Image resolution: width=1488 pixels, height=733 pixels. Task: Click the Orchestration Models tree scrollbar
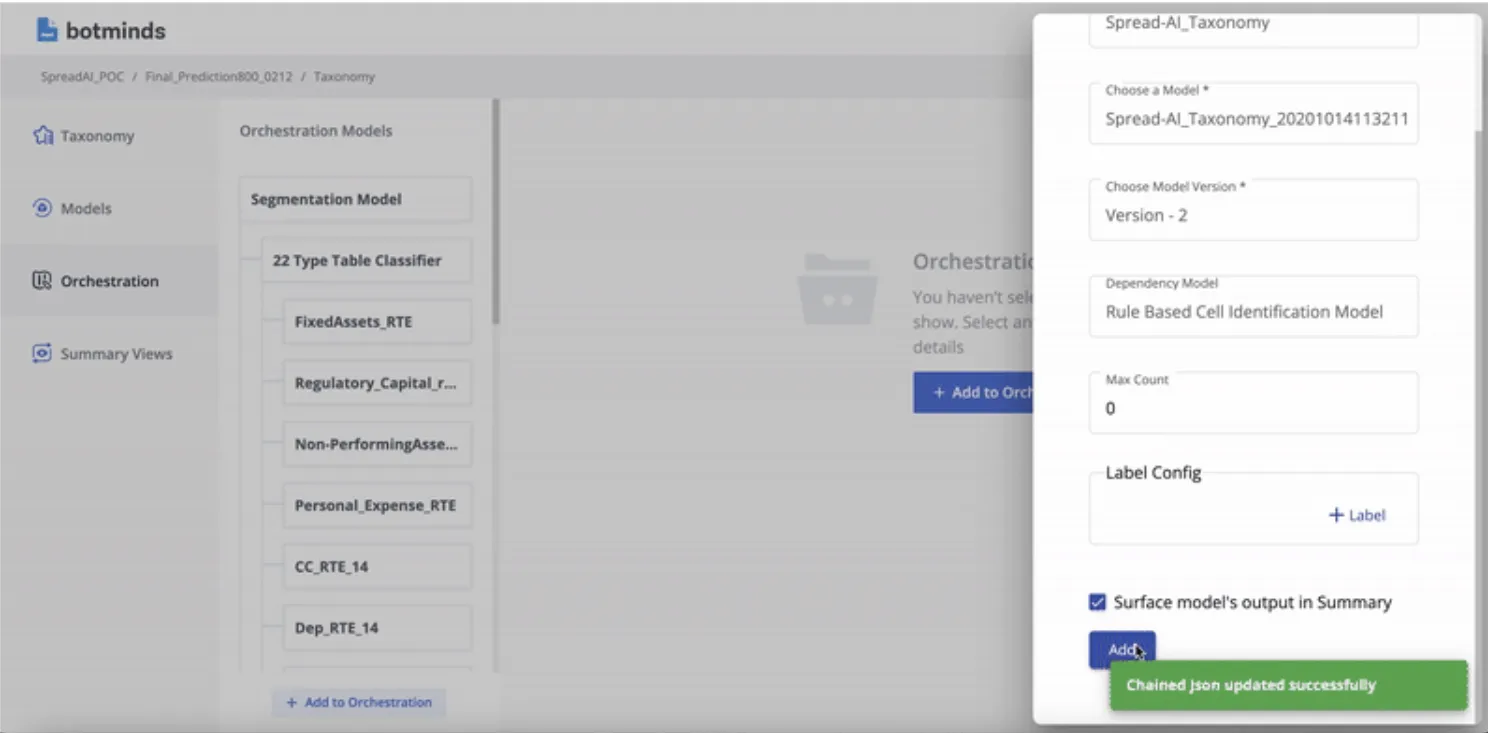tap(496, 211)
